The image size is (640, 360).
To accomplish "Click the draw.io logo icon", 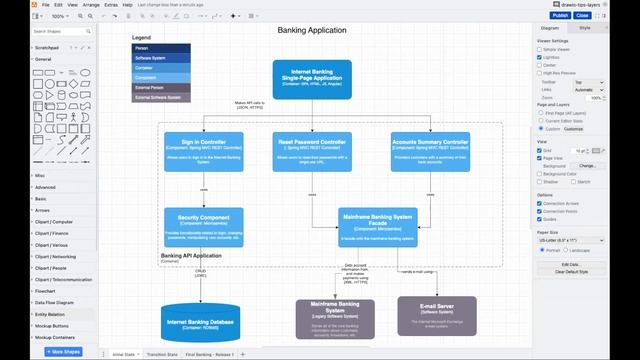I will pyautogui.click(x=34, y=4).
